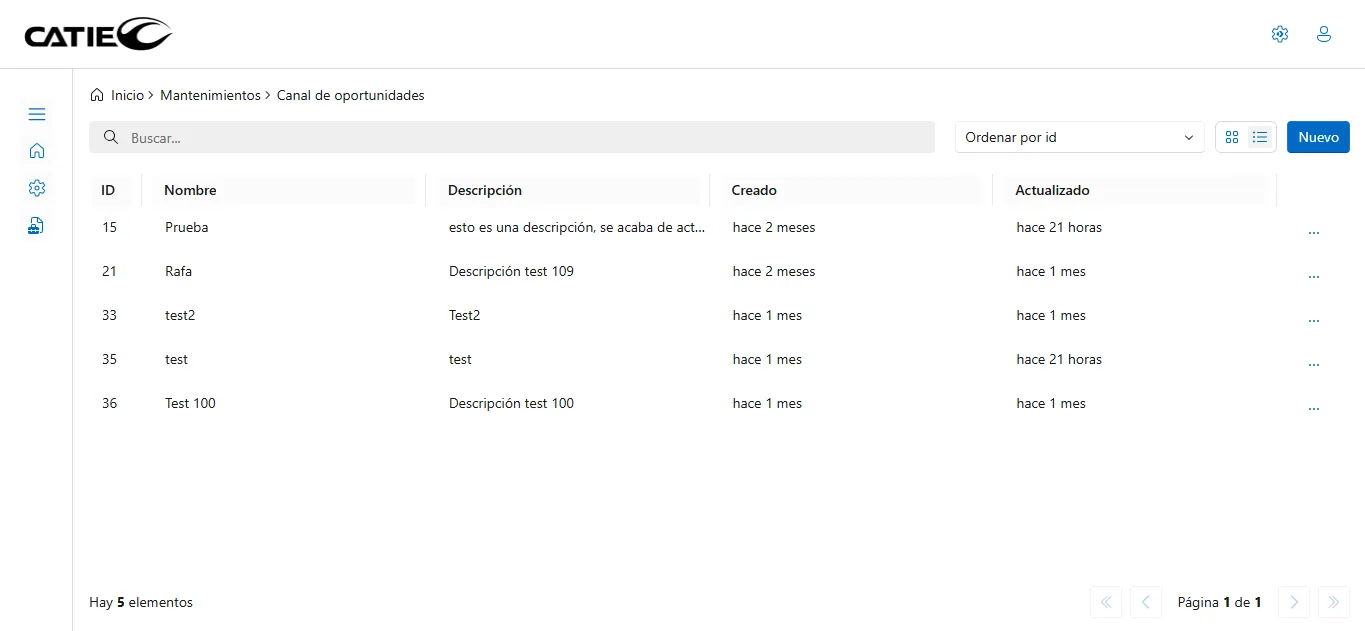
Task: Switch to list view
Action: 1260,137
